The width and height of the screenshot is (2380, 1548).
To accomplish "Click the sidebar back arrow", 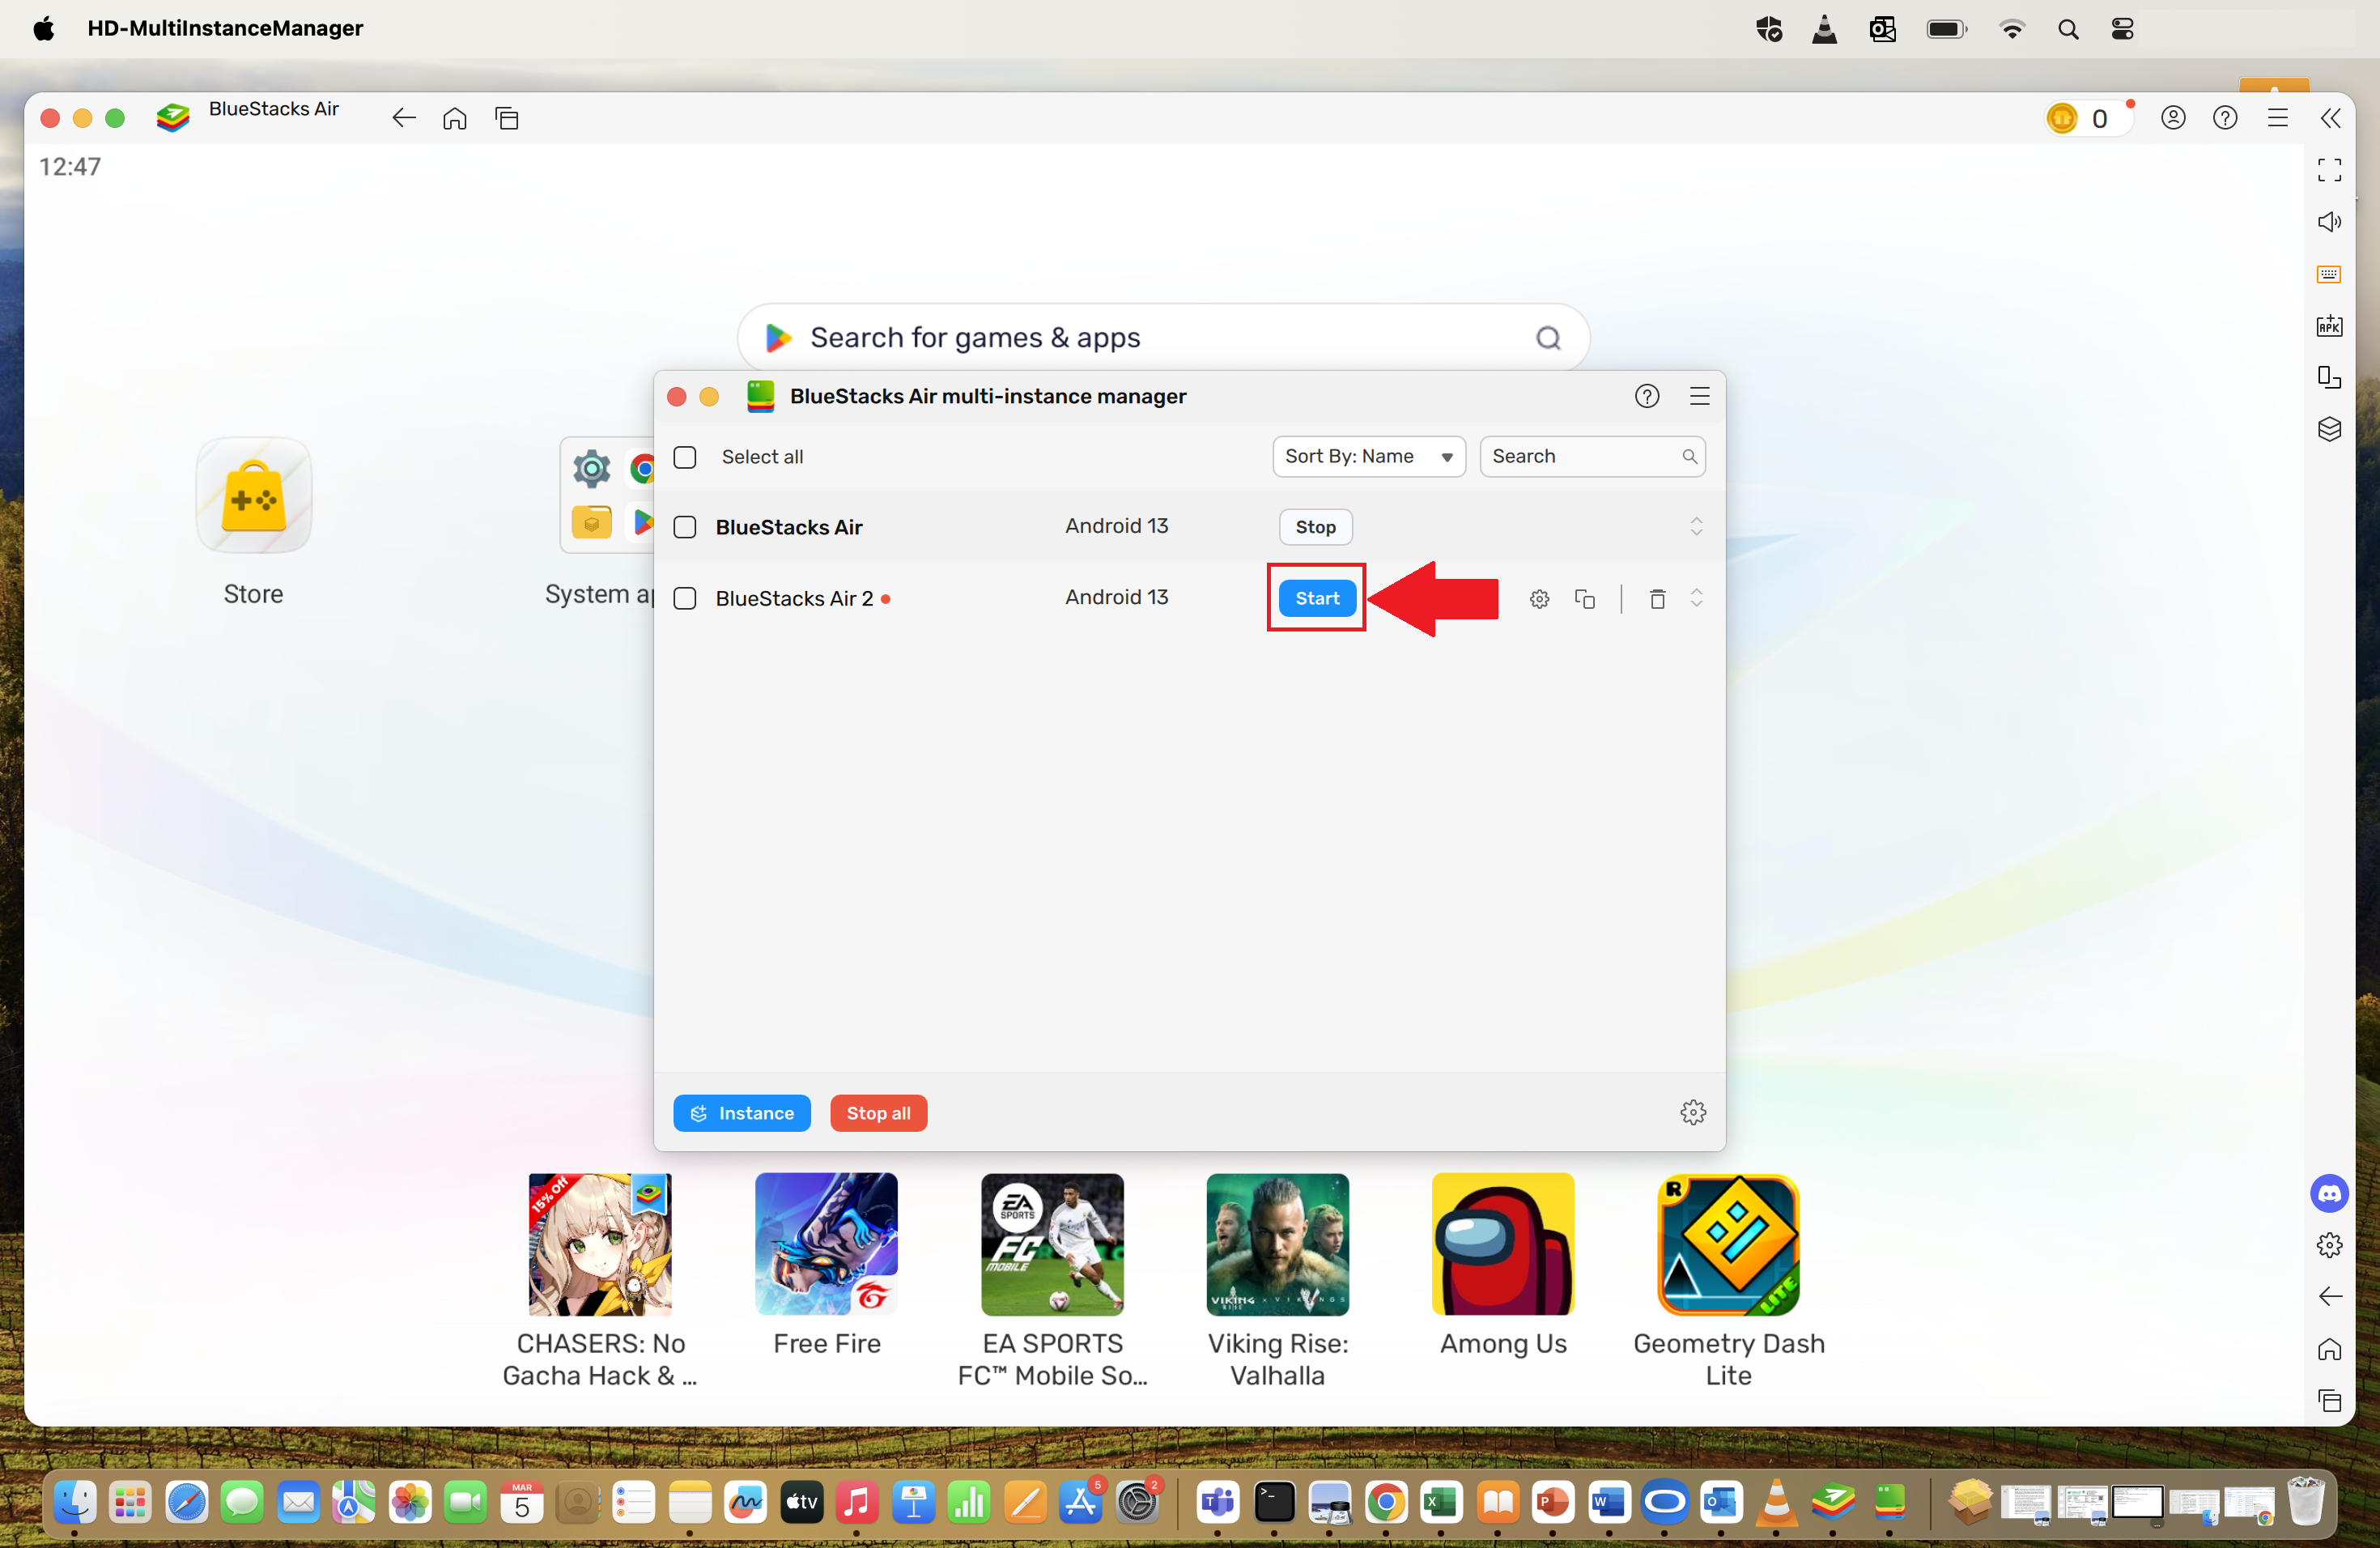I will (x=2329, y=1297).
